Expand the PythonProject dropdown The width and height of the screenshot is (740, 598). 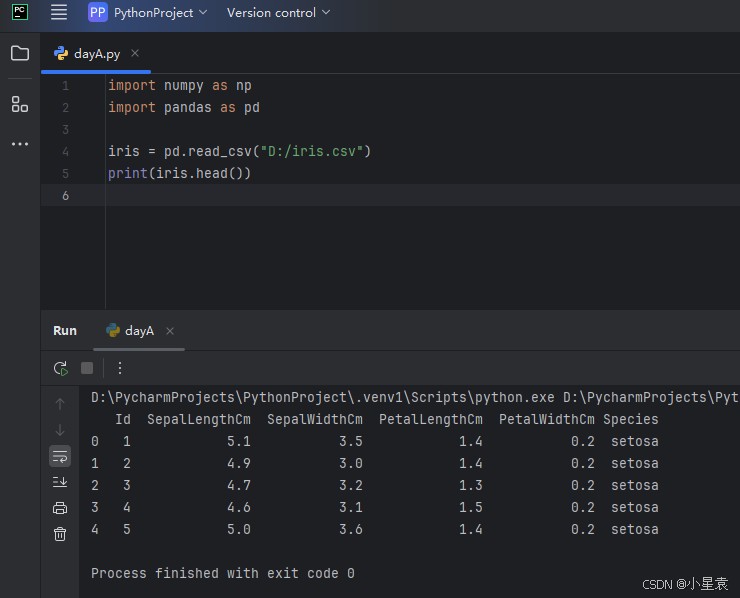tap(148, 13)
